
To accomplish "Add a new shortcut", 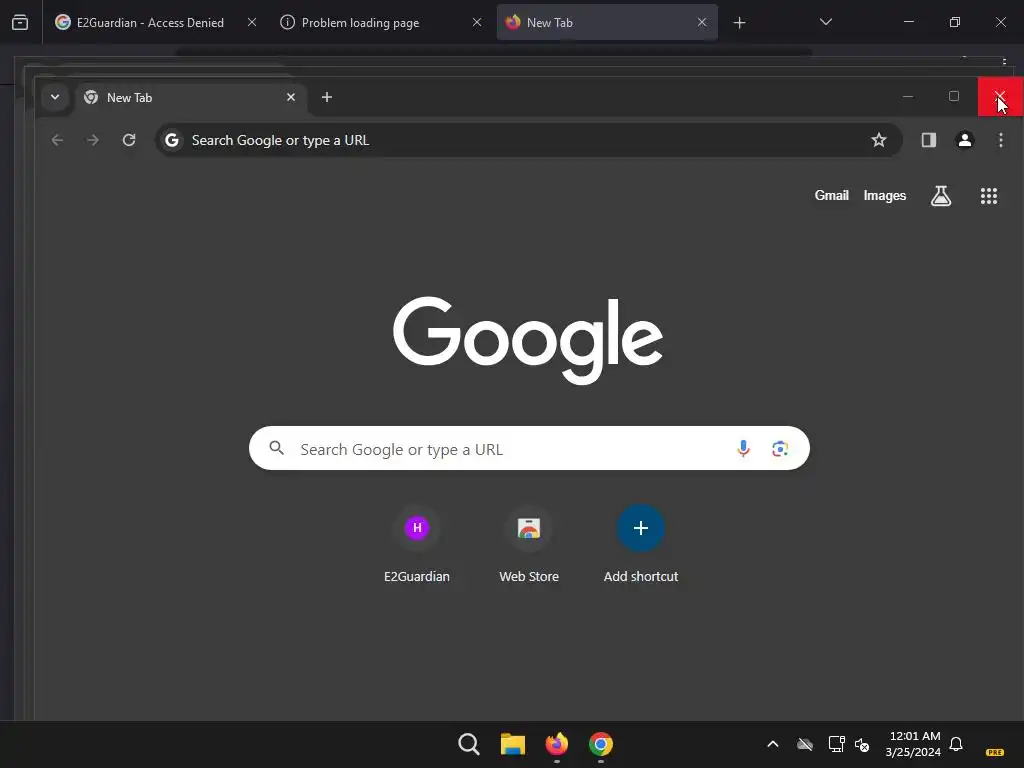I will coord(641,545).
